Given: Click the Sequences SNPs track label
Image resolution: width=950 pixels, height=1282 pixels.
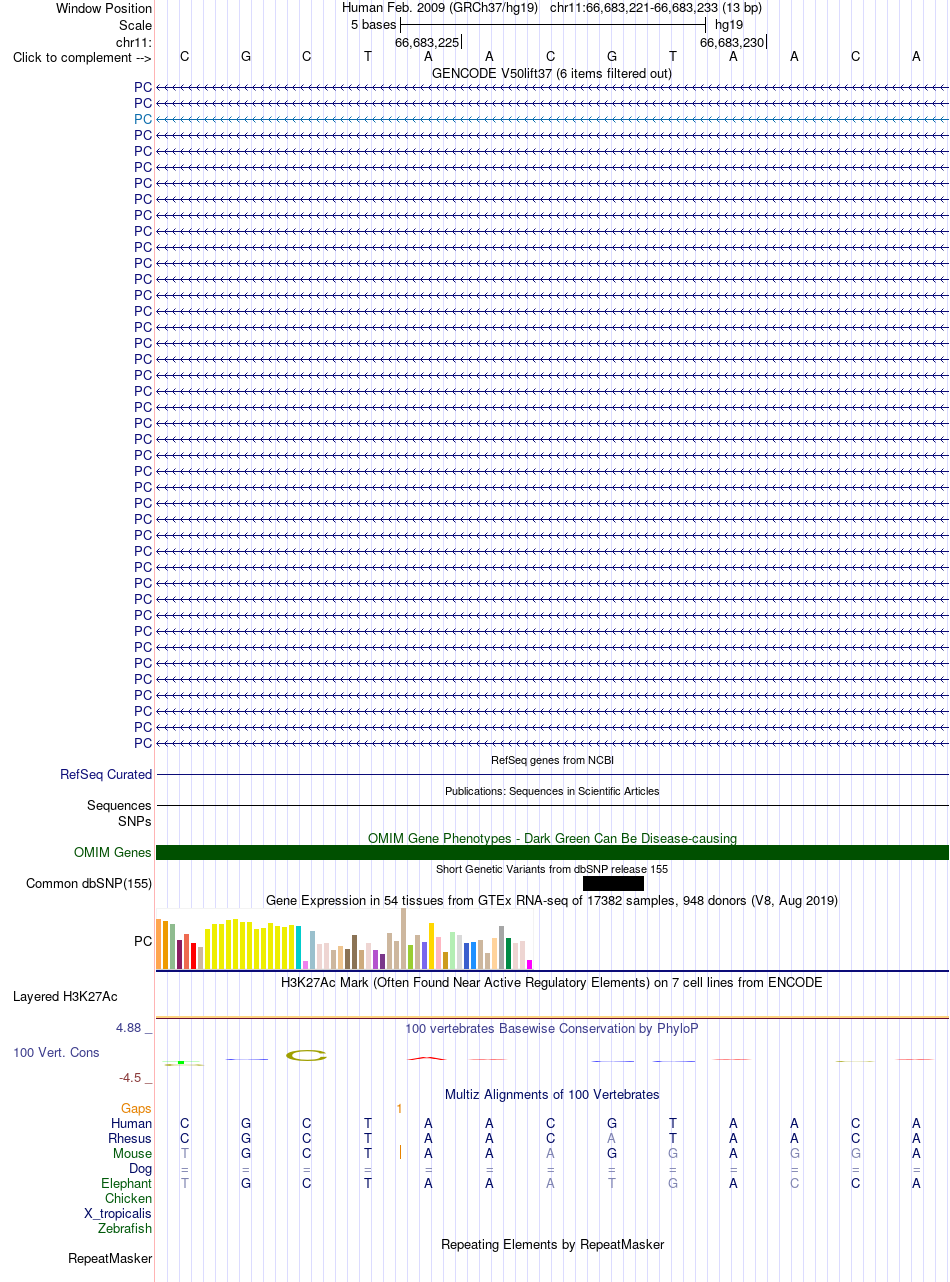Looking at the screenshot, I should 119,813.
